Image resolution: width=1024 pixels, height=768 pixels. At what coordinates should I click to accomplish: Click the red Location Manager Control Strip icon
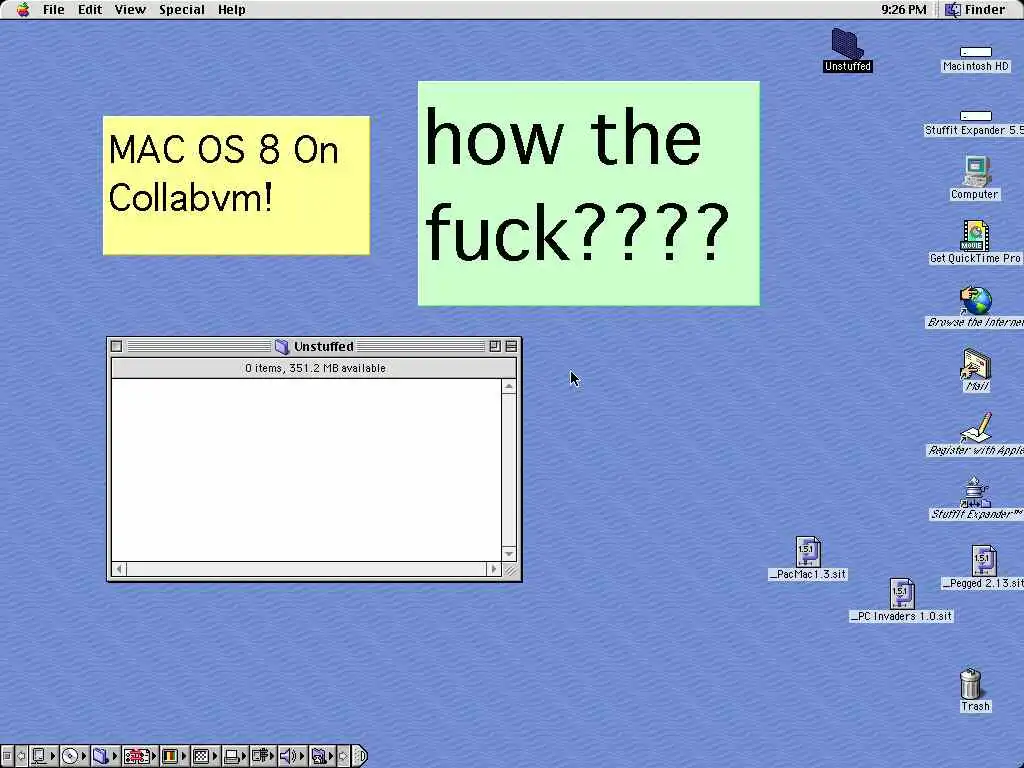(136, 756)
